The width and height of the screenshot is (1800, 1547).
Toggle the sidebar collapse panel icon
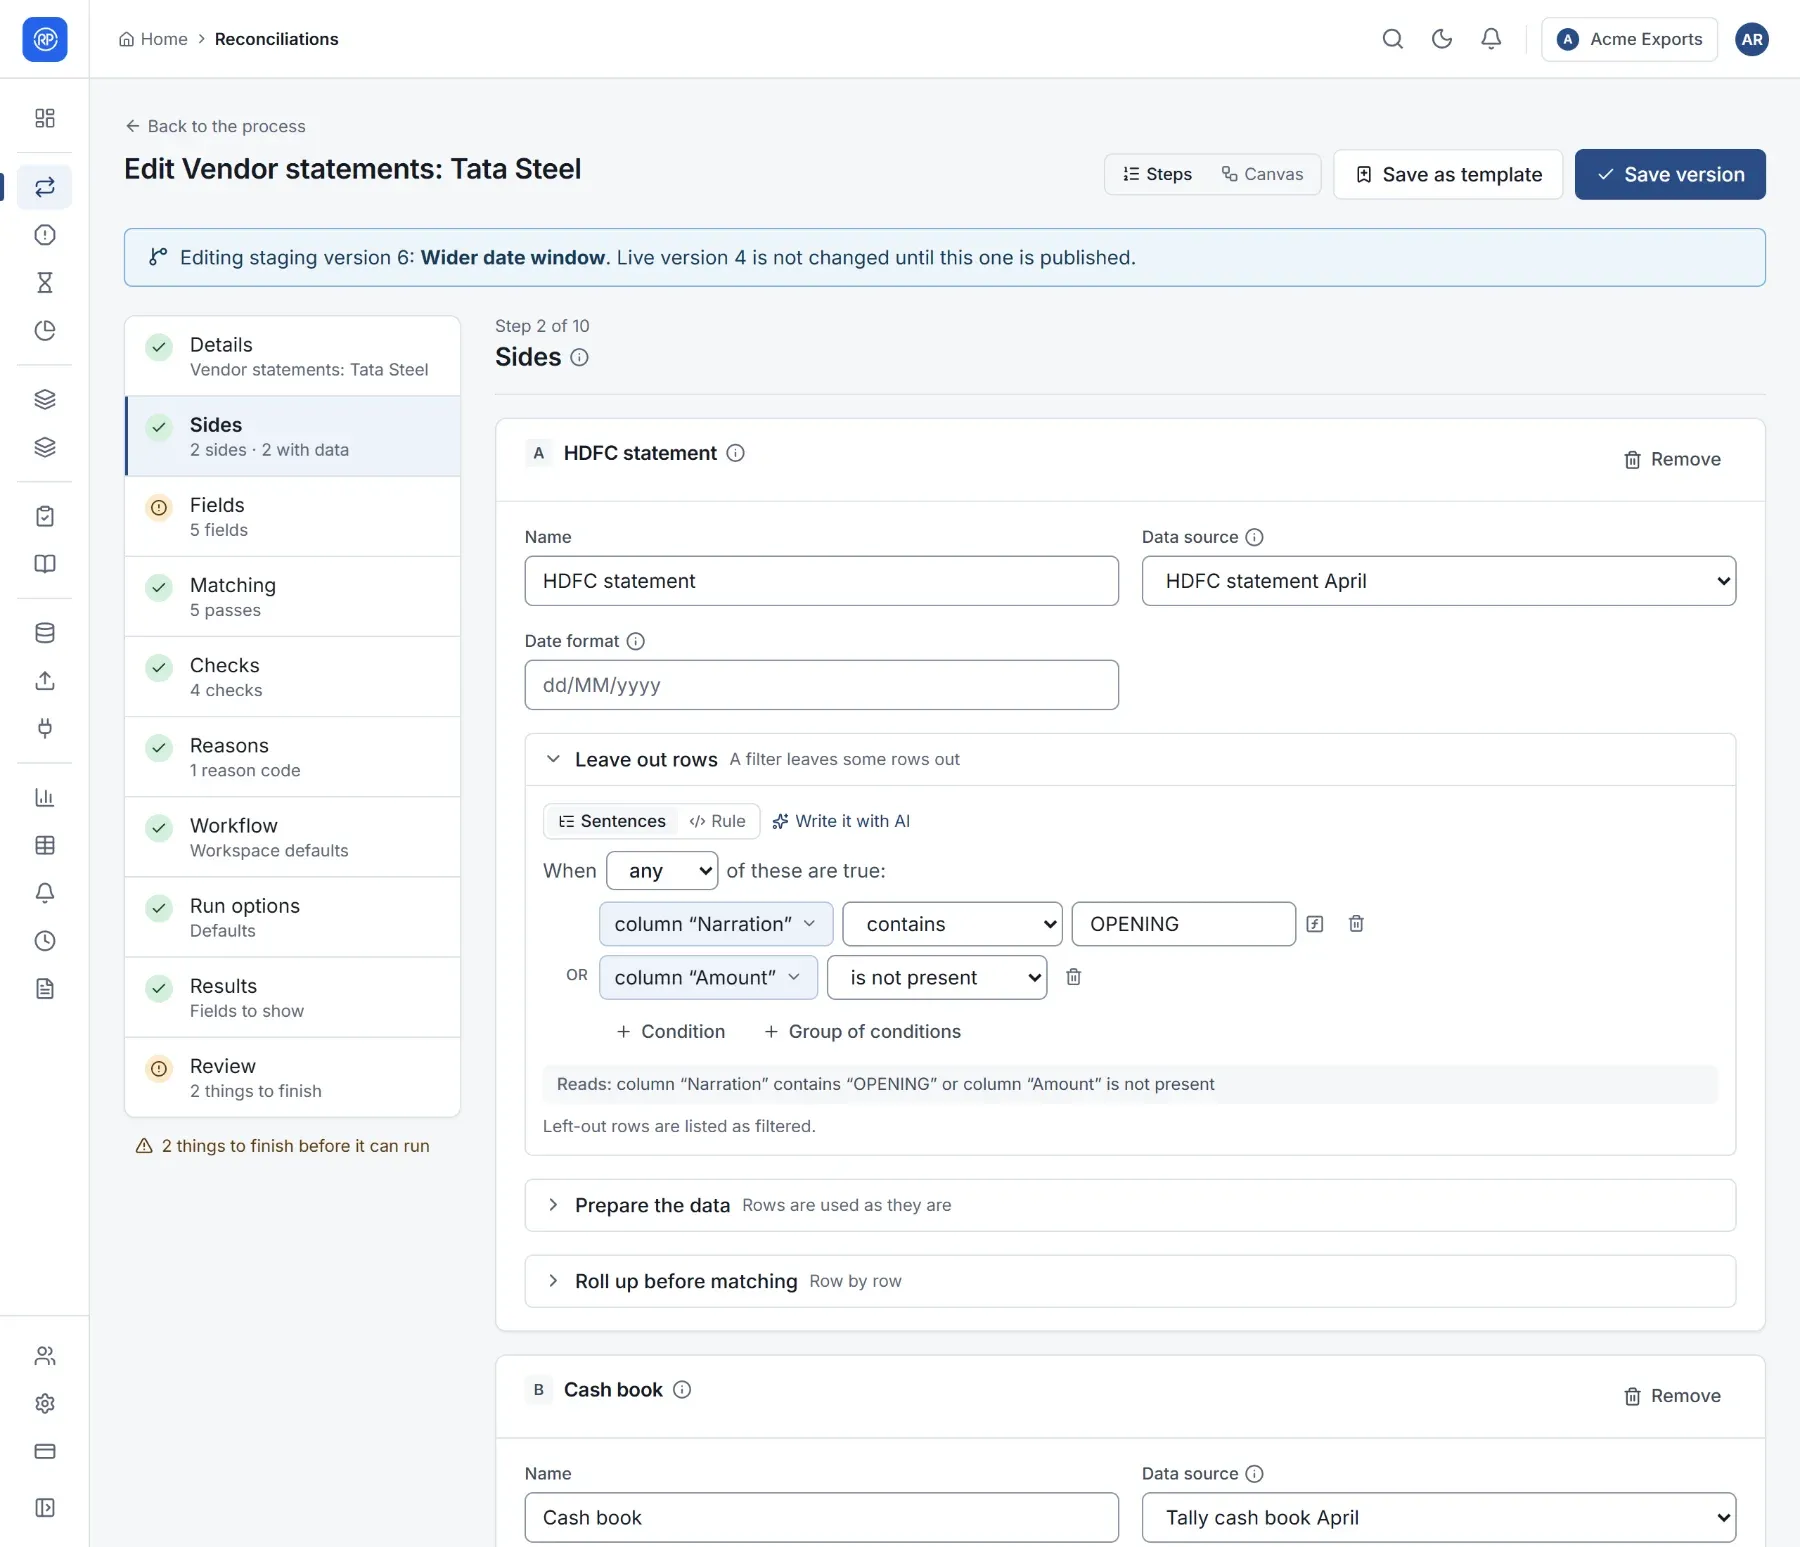pos(45,1507)
